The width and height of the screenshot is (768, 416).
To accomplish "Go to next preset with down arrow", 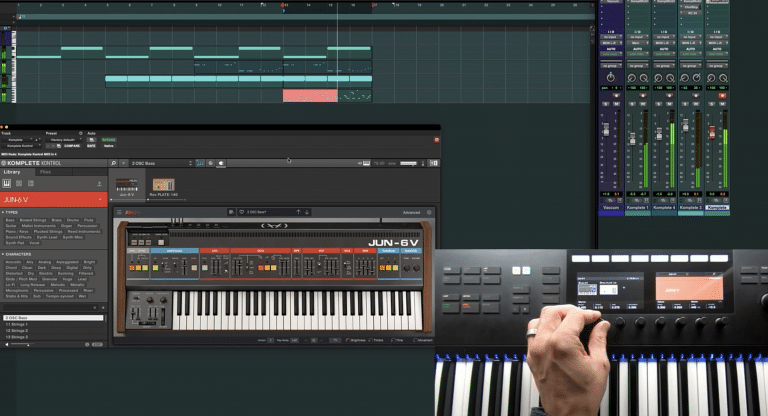I will [x=307, y=212].
